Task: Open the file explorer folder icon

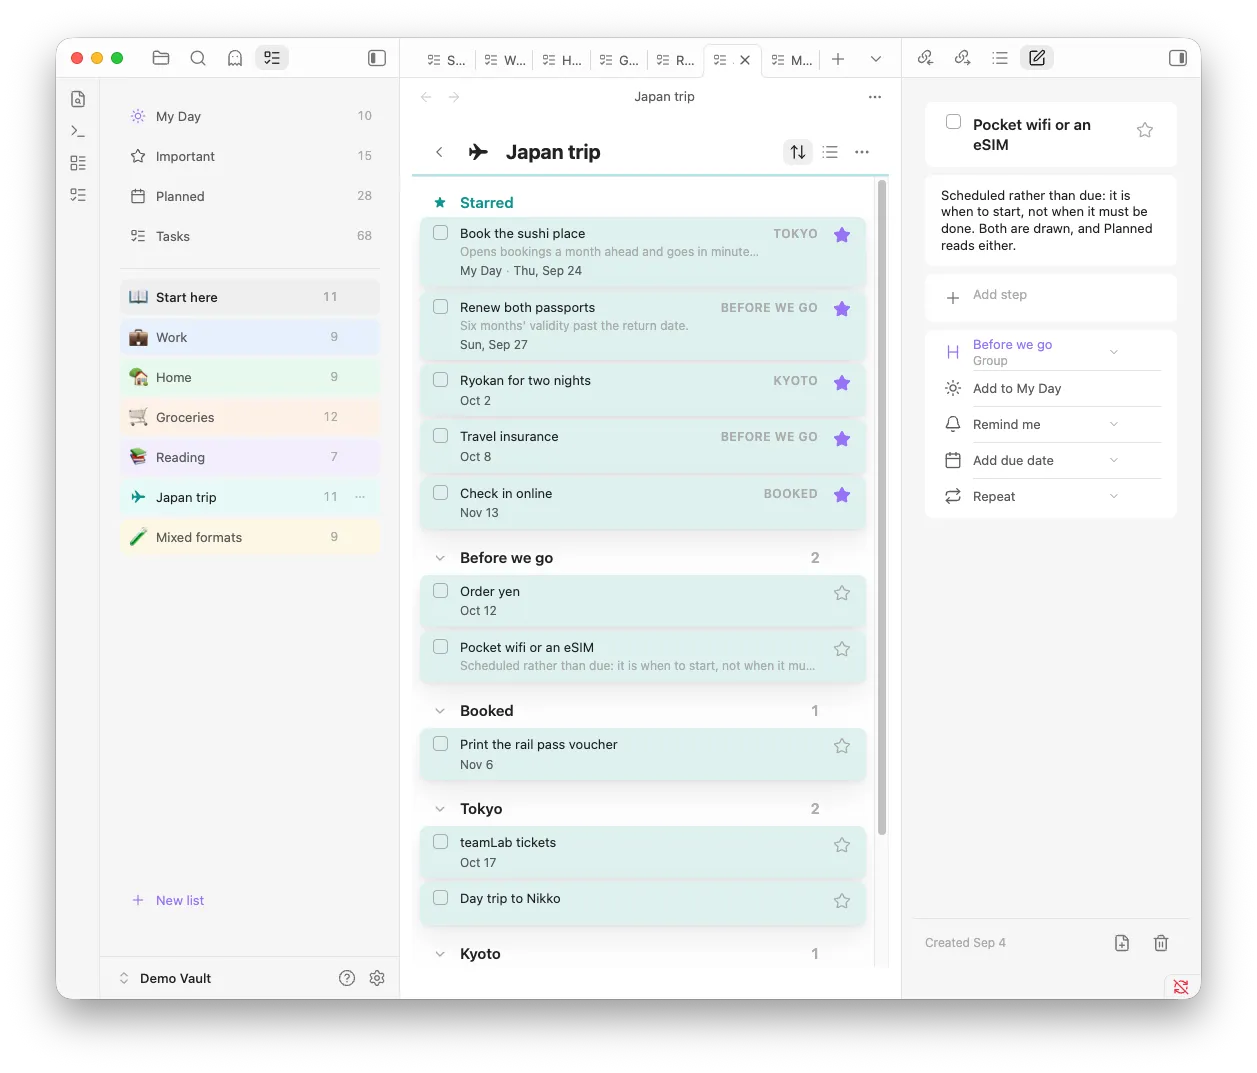Action: pyautogui.click(x=161, y=58)
